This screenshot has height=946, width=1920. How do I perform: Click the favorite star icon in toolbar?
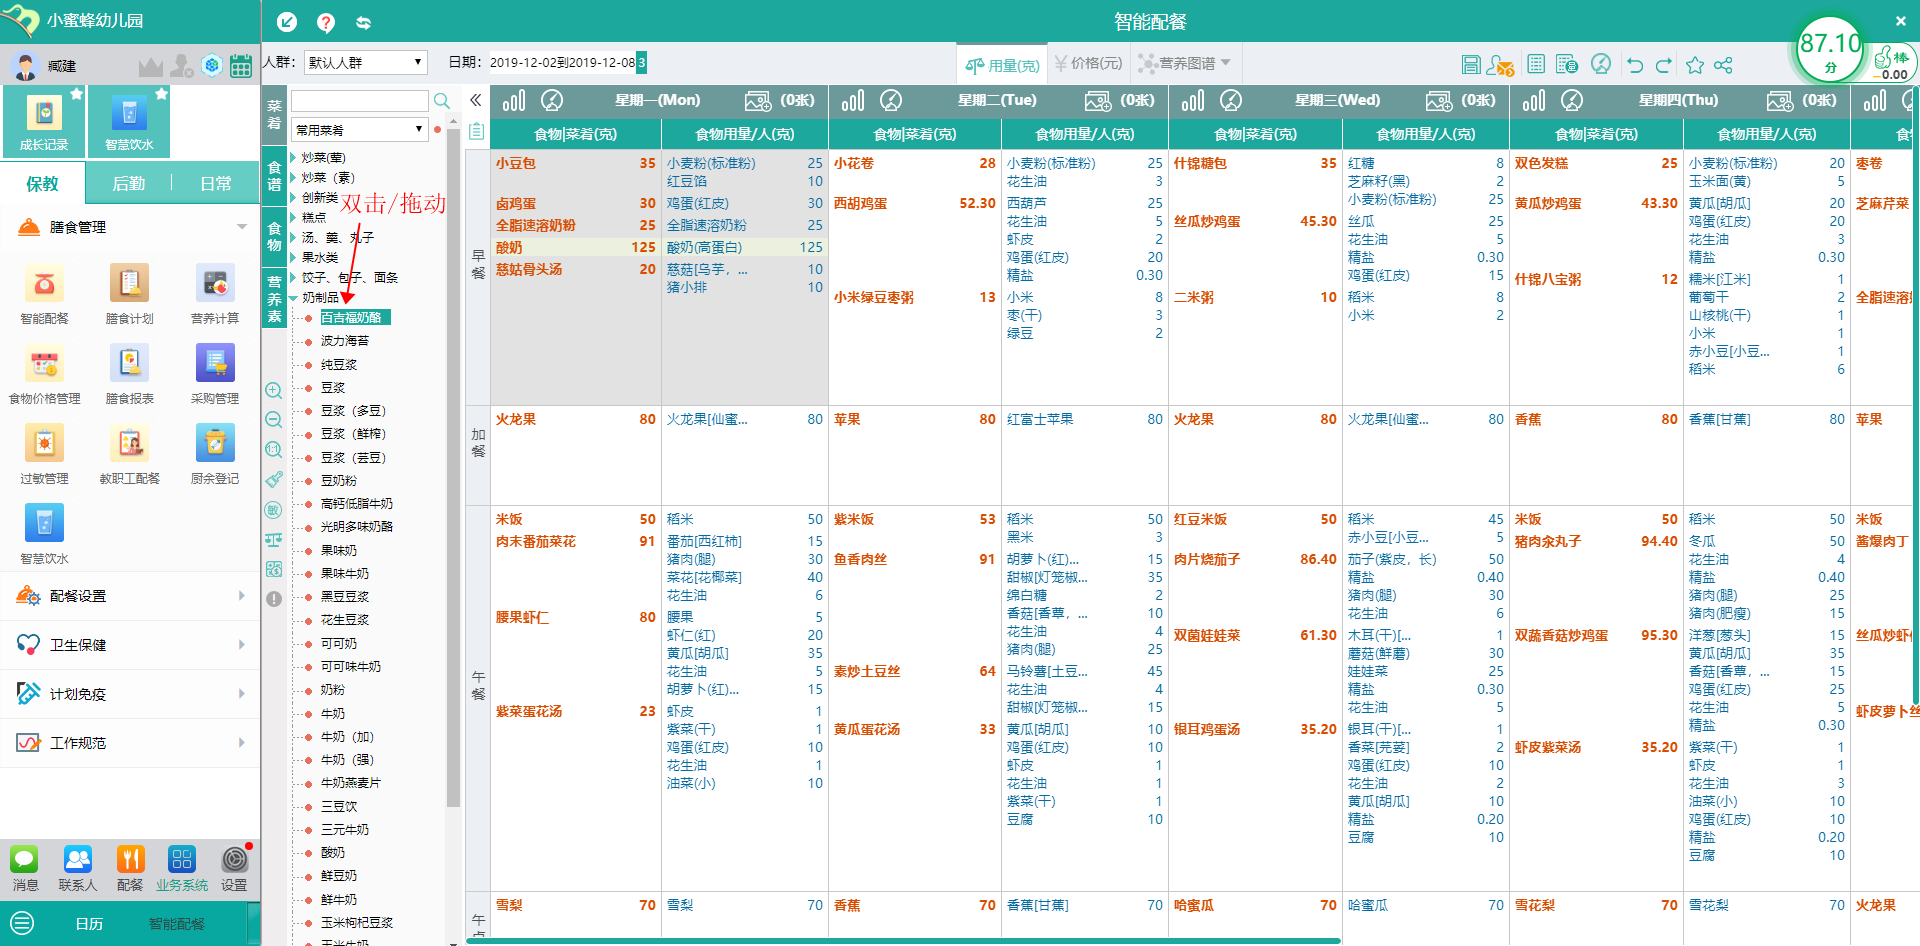(x=1695, y=65)
